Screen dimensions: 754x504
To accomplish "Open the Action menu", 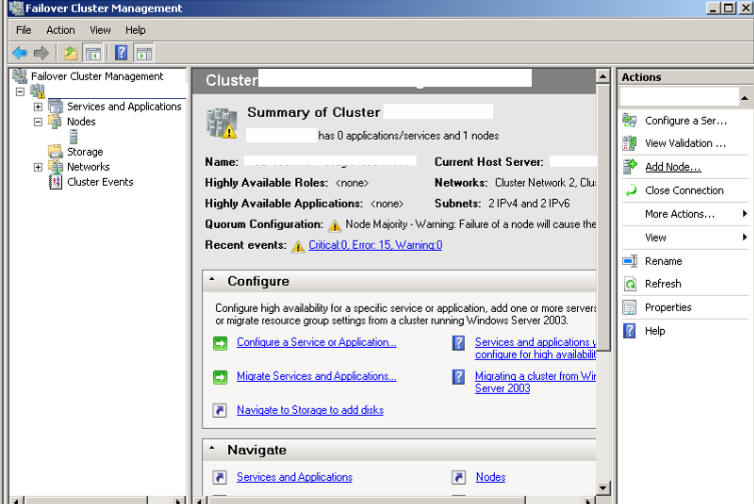I will pos(61,30).
